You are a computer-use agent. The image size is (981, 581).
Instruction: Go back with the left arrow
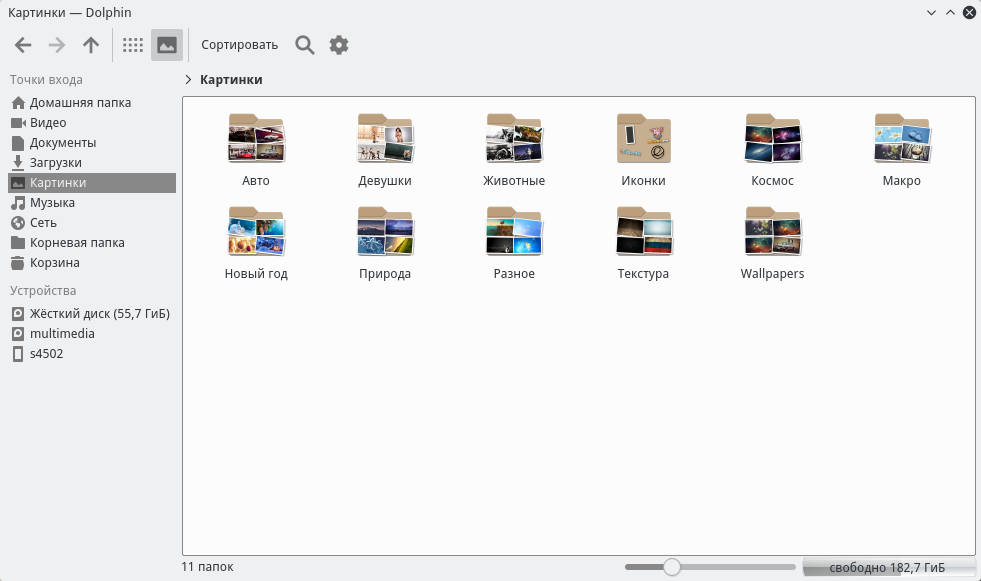[x=23, y=45]
